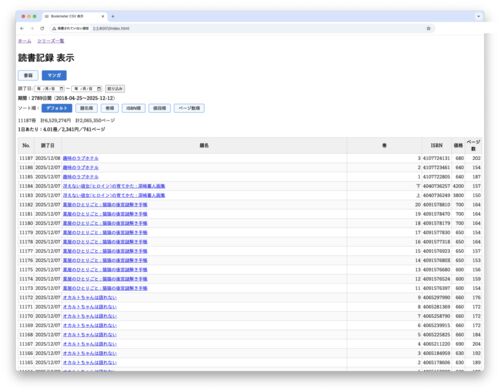
Task: Sort the list by ページ数 order
Action: tap(189, 108)
